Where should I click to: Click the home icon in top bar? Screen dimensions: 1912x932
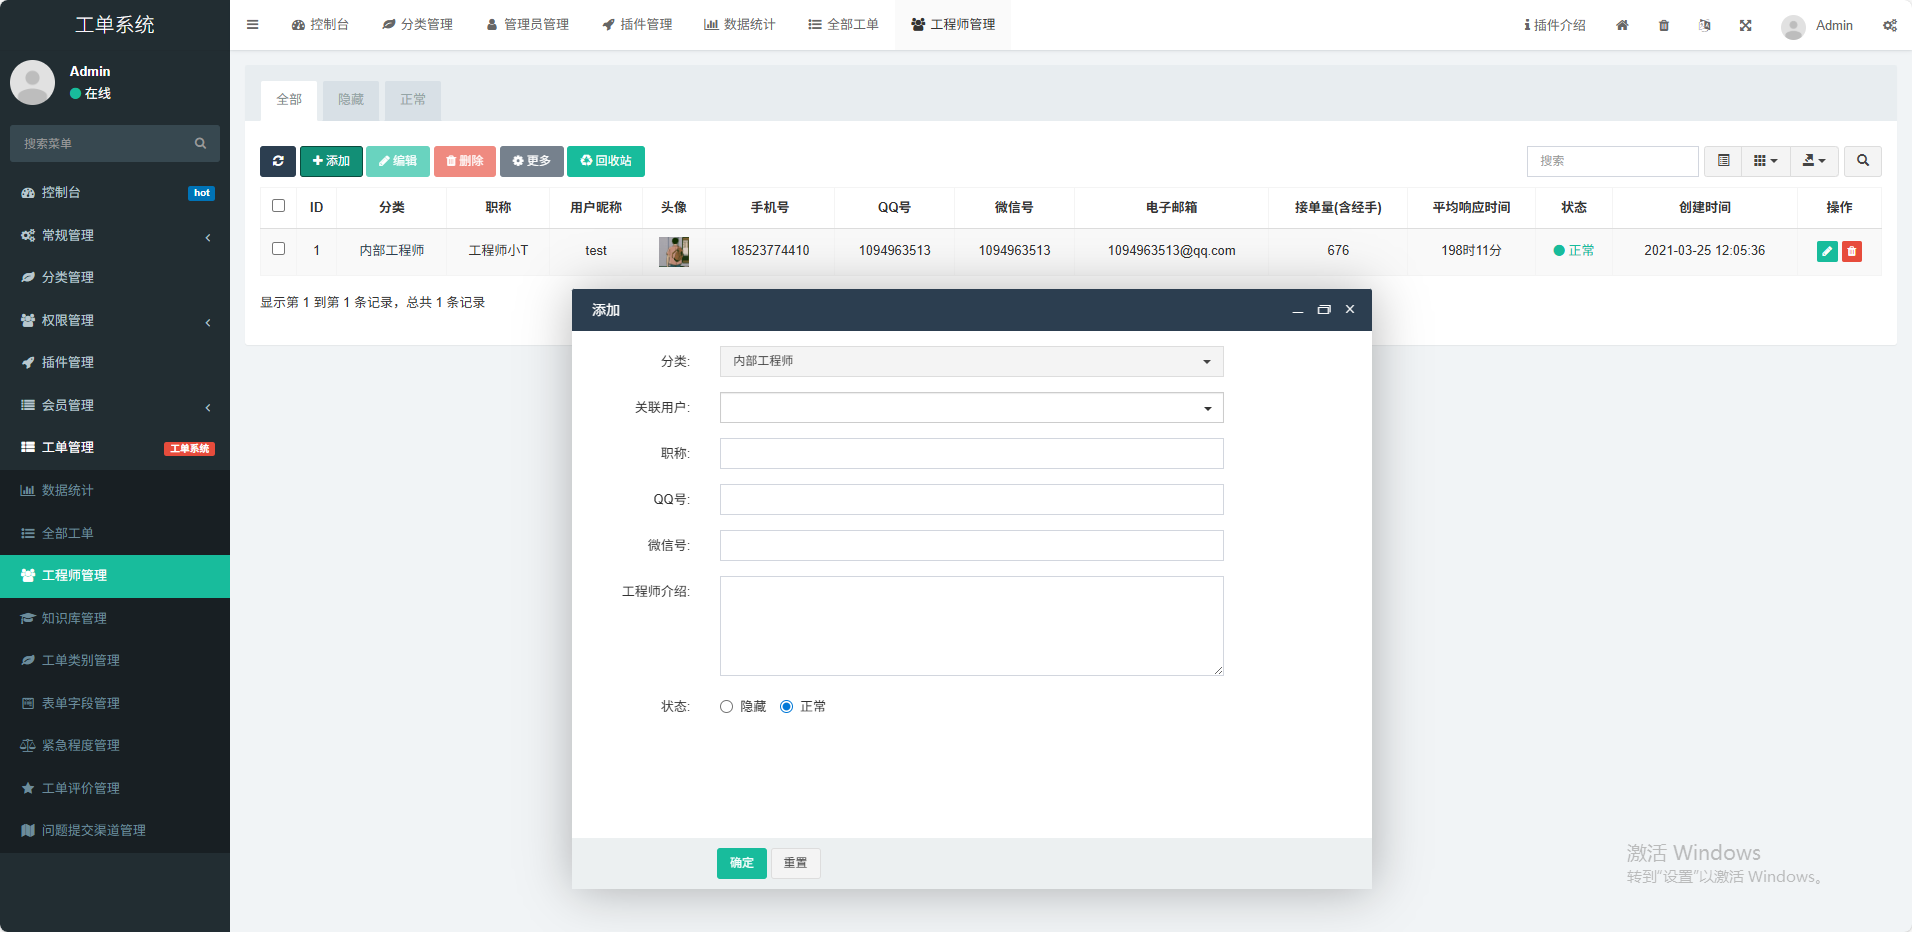[x=1622, y=25]
